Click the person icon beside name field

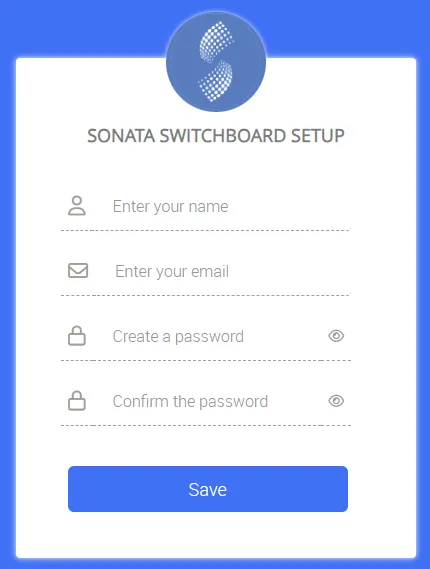[x=77, y=206]
